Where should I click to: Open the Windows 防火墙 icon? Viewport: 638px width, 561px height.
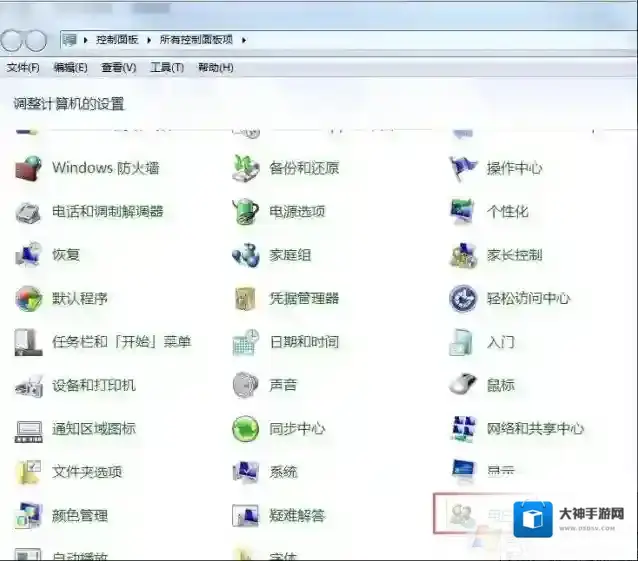tap(28, 168)
